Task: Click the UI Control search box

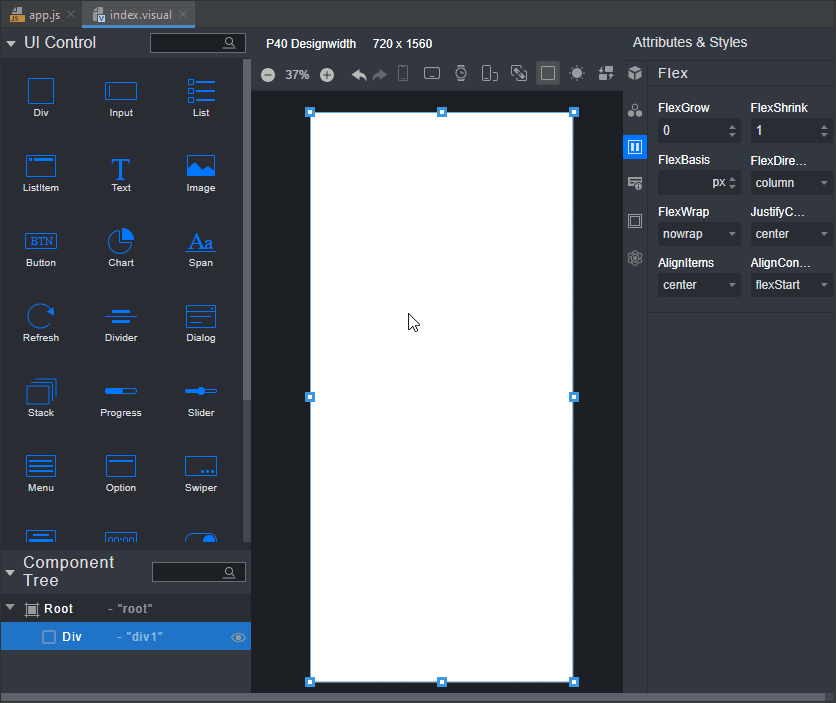Action: click(198, 43)
